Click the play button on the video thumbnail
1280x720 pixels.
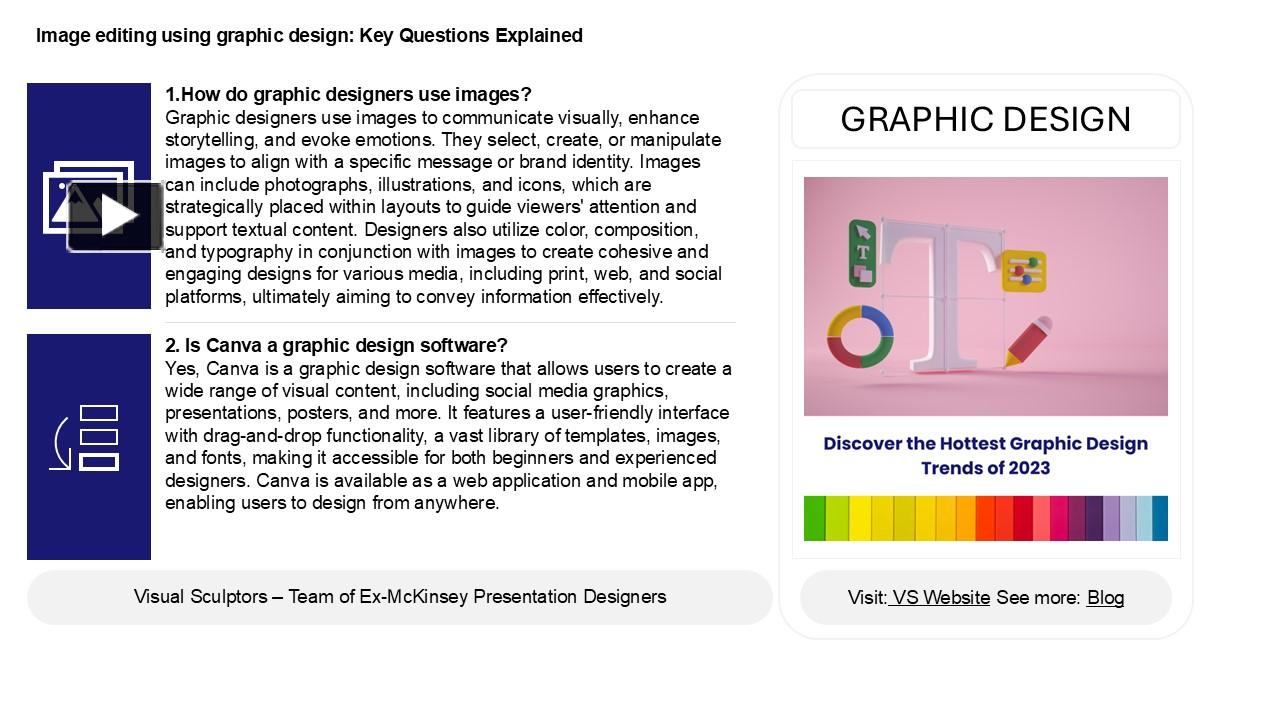(x=117, y=215)
